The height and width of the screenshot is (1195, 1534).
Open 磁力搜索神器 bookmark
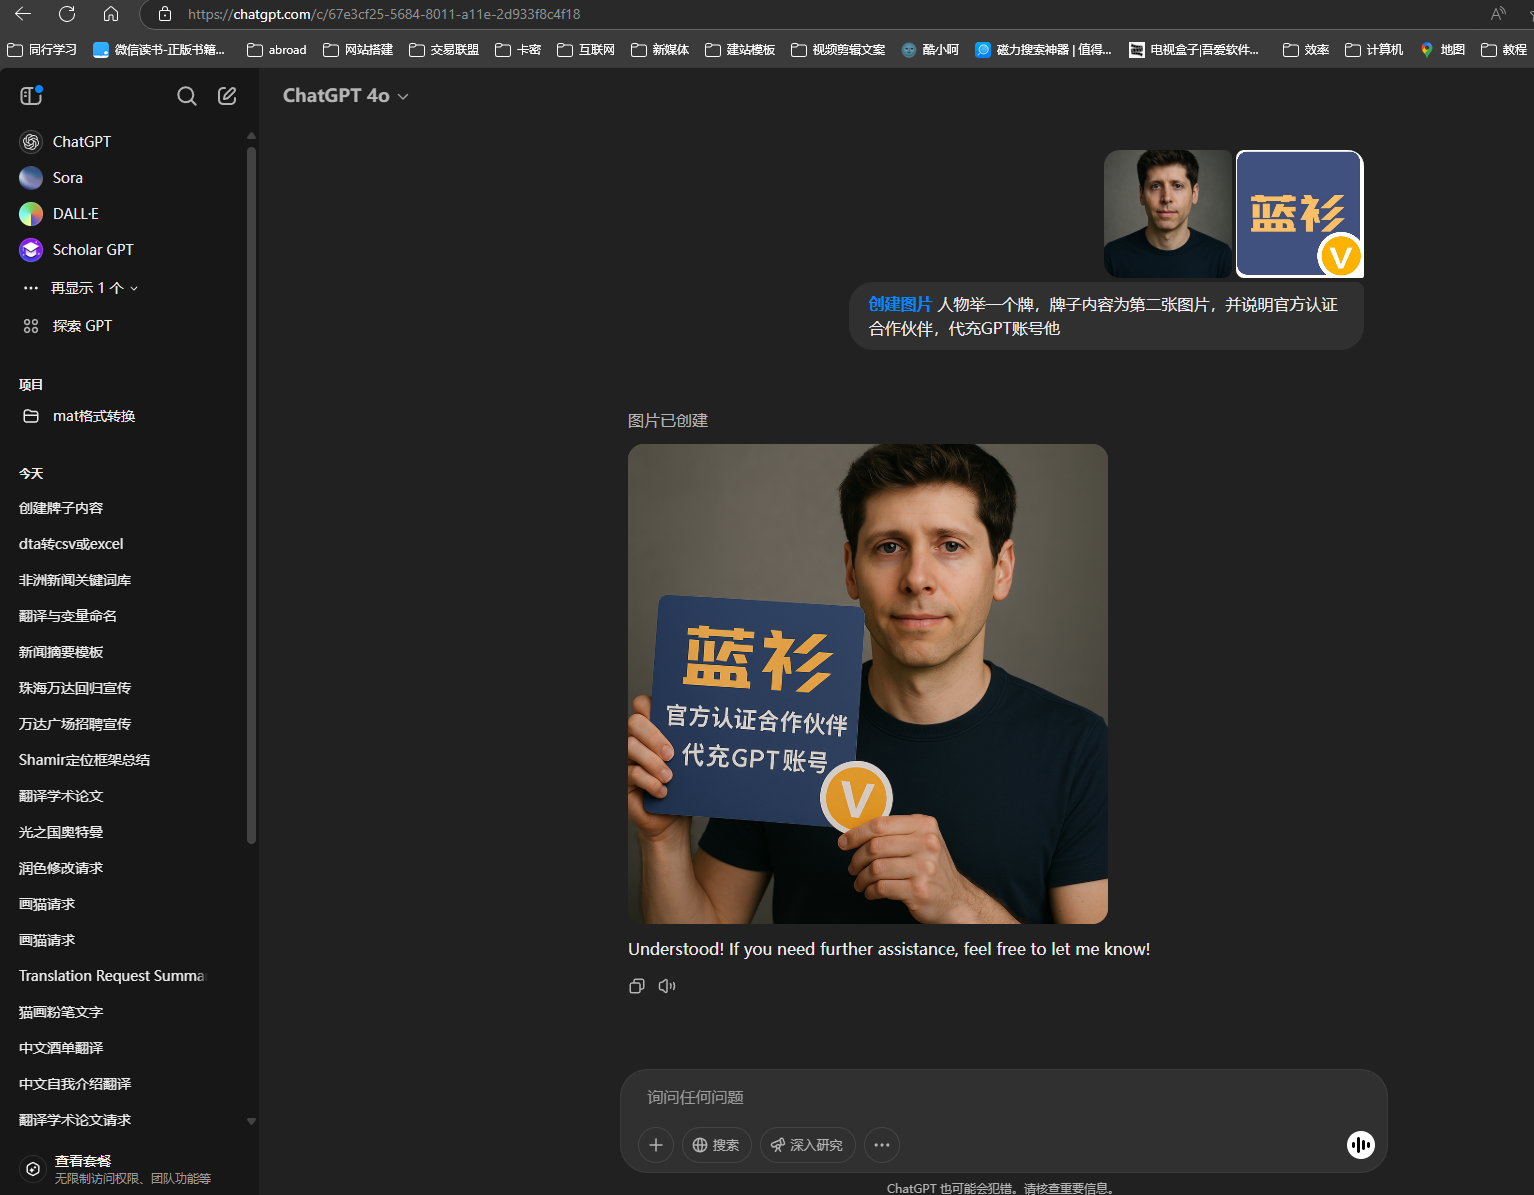pyautogui.click(x=1044, y=50)
